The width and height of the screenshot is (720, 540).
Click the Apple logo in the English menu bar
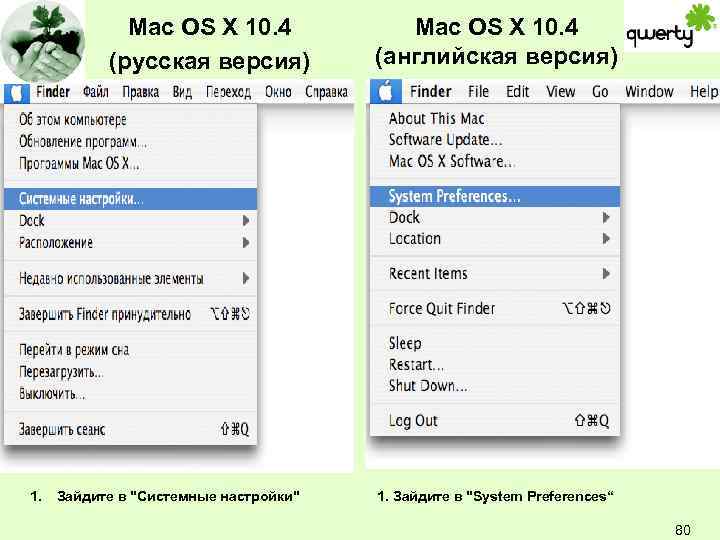pos(385,91)
